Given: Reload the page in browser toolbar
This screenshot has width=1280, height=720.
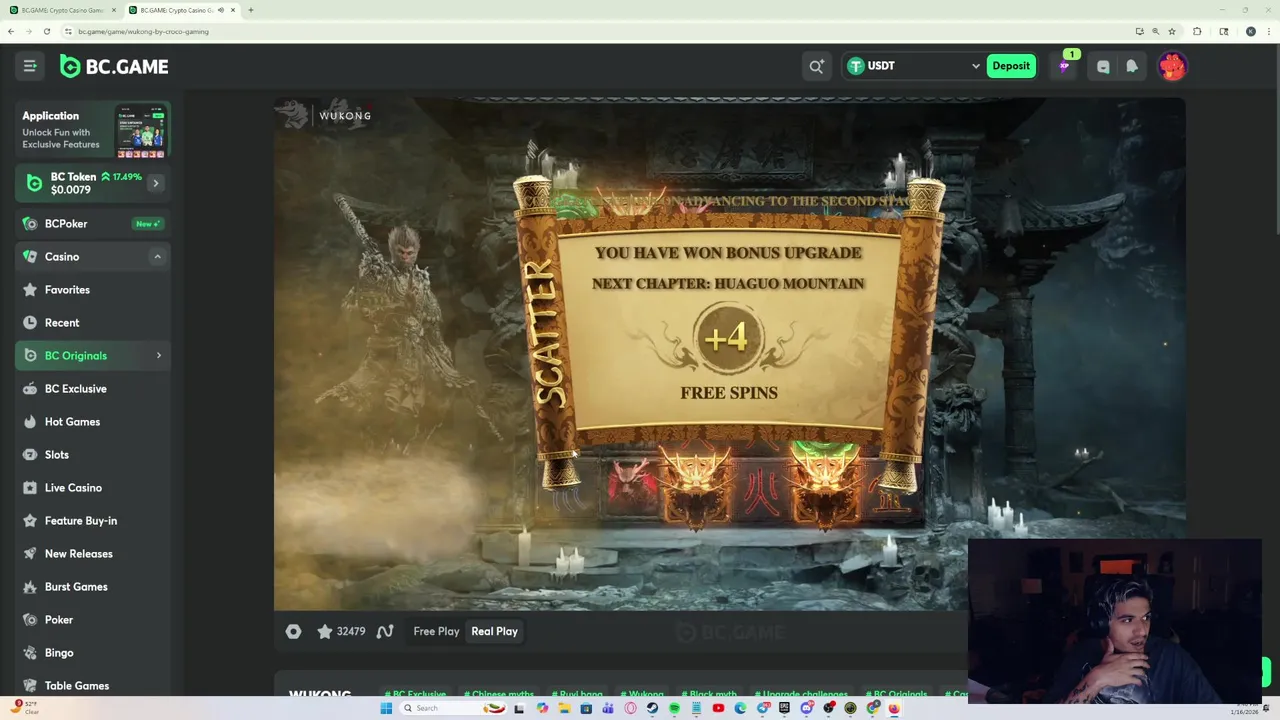Looking at the screenshot, I should click(x=46, y=31).
